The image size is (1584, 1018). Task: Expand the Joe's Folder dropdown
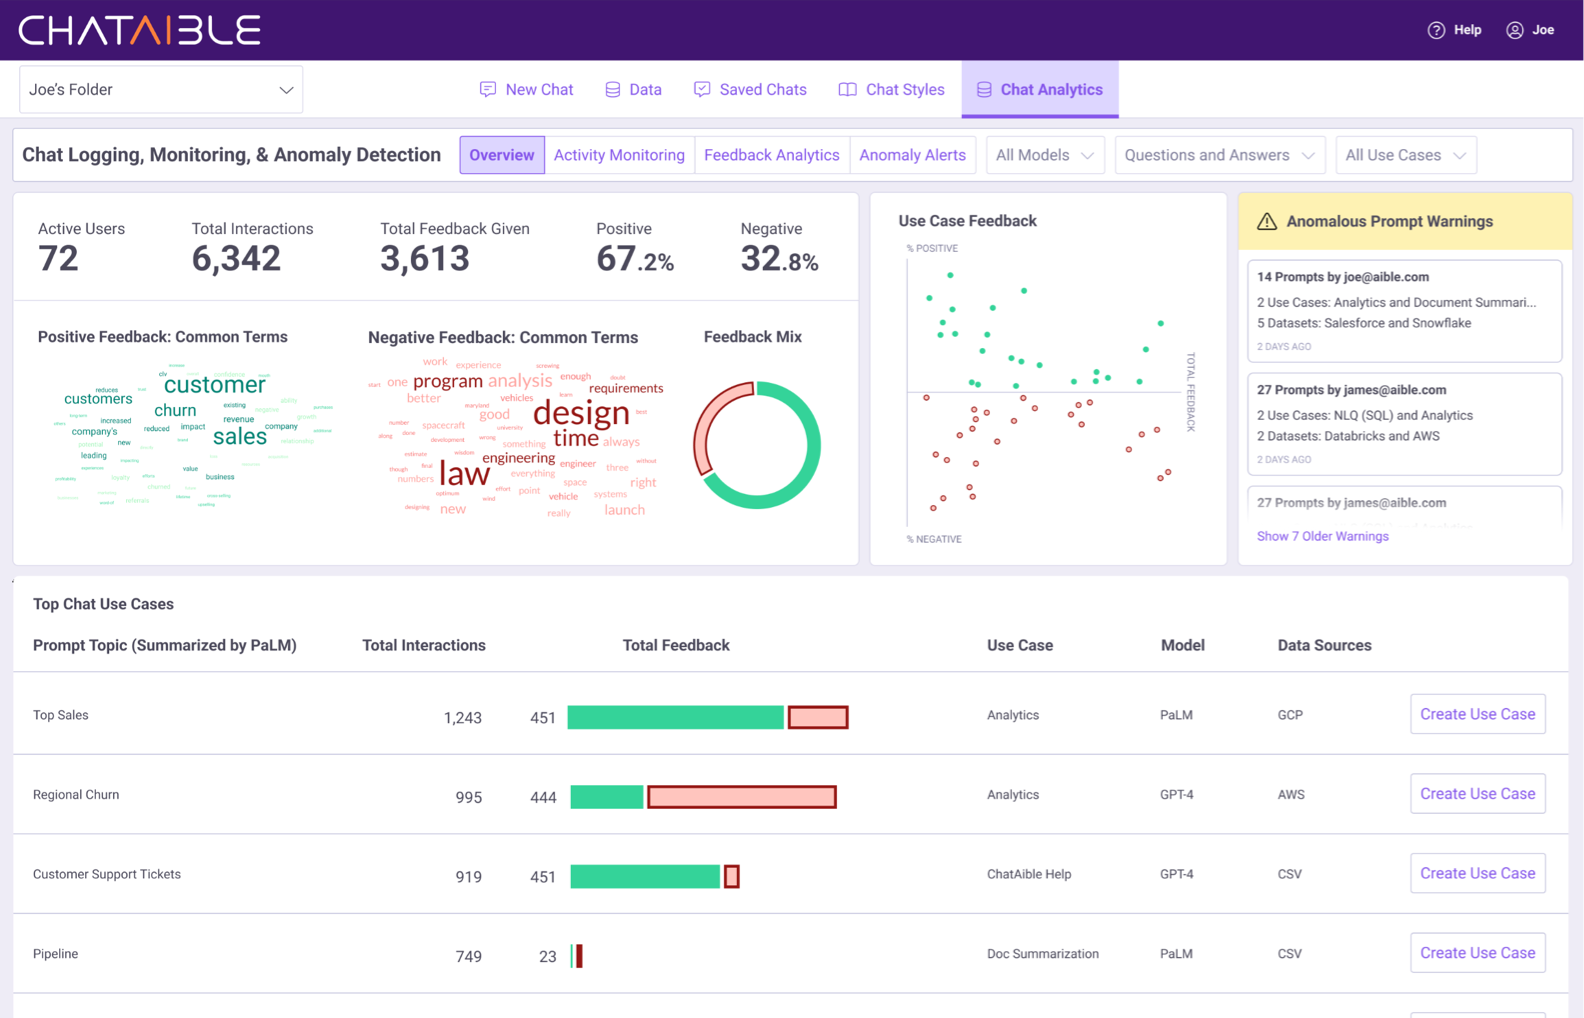pyautogui.click(x=161, y=90)
